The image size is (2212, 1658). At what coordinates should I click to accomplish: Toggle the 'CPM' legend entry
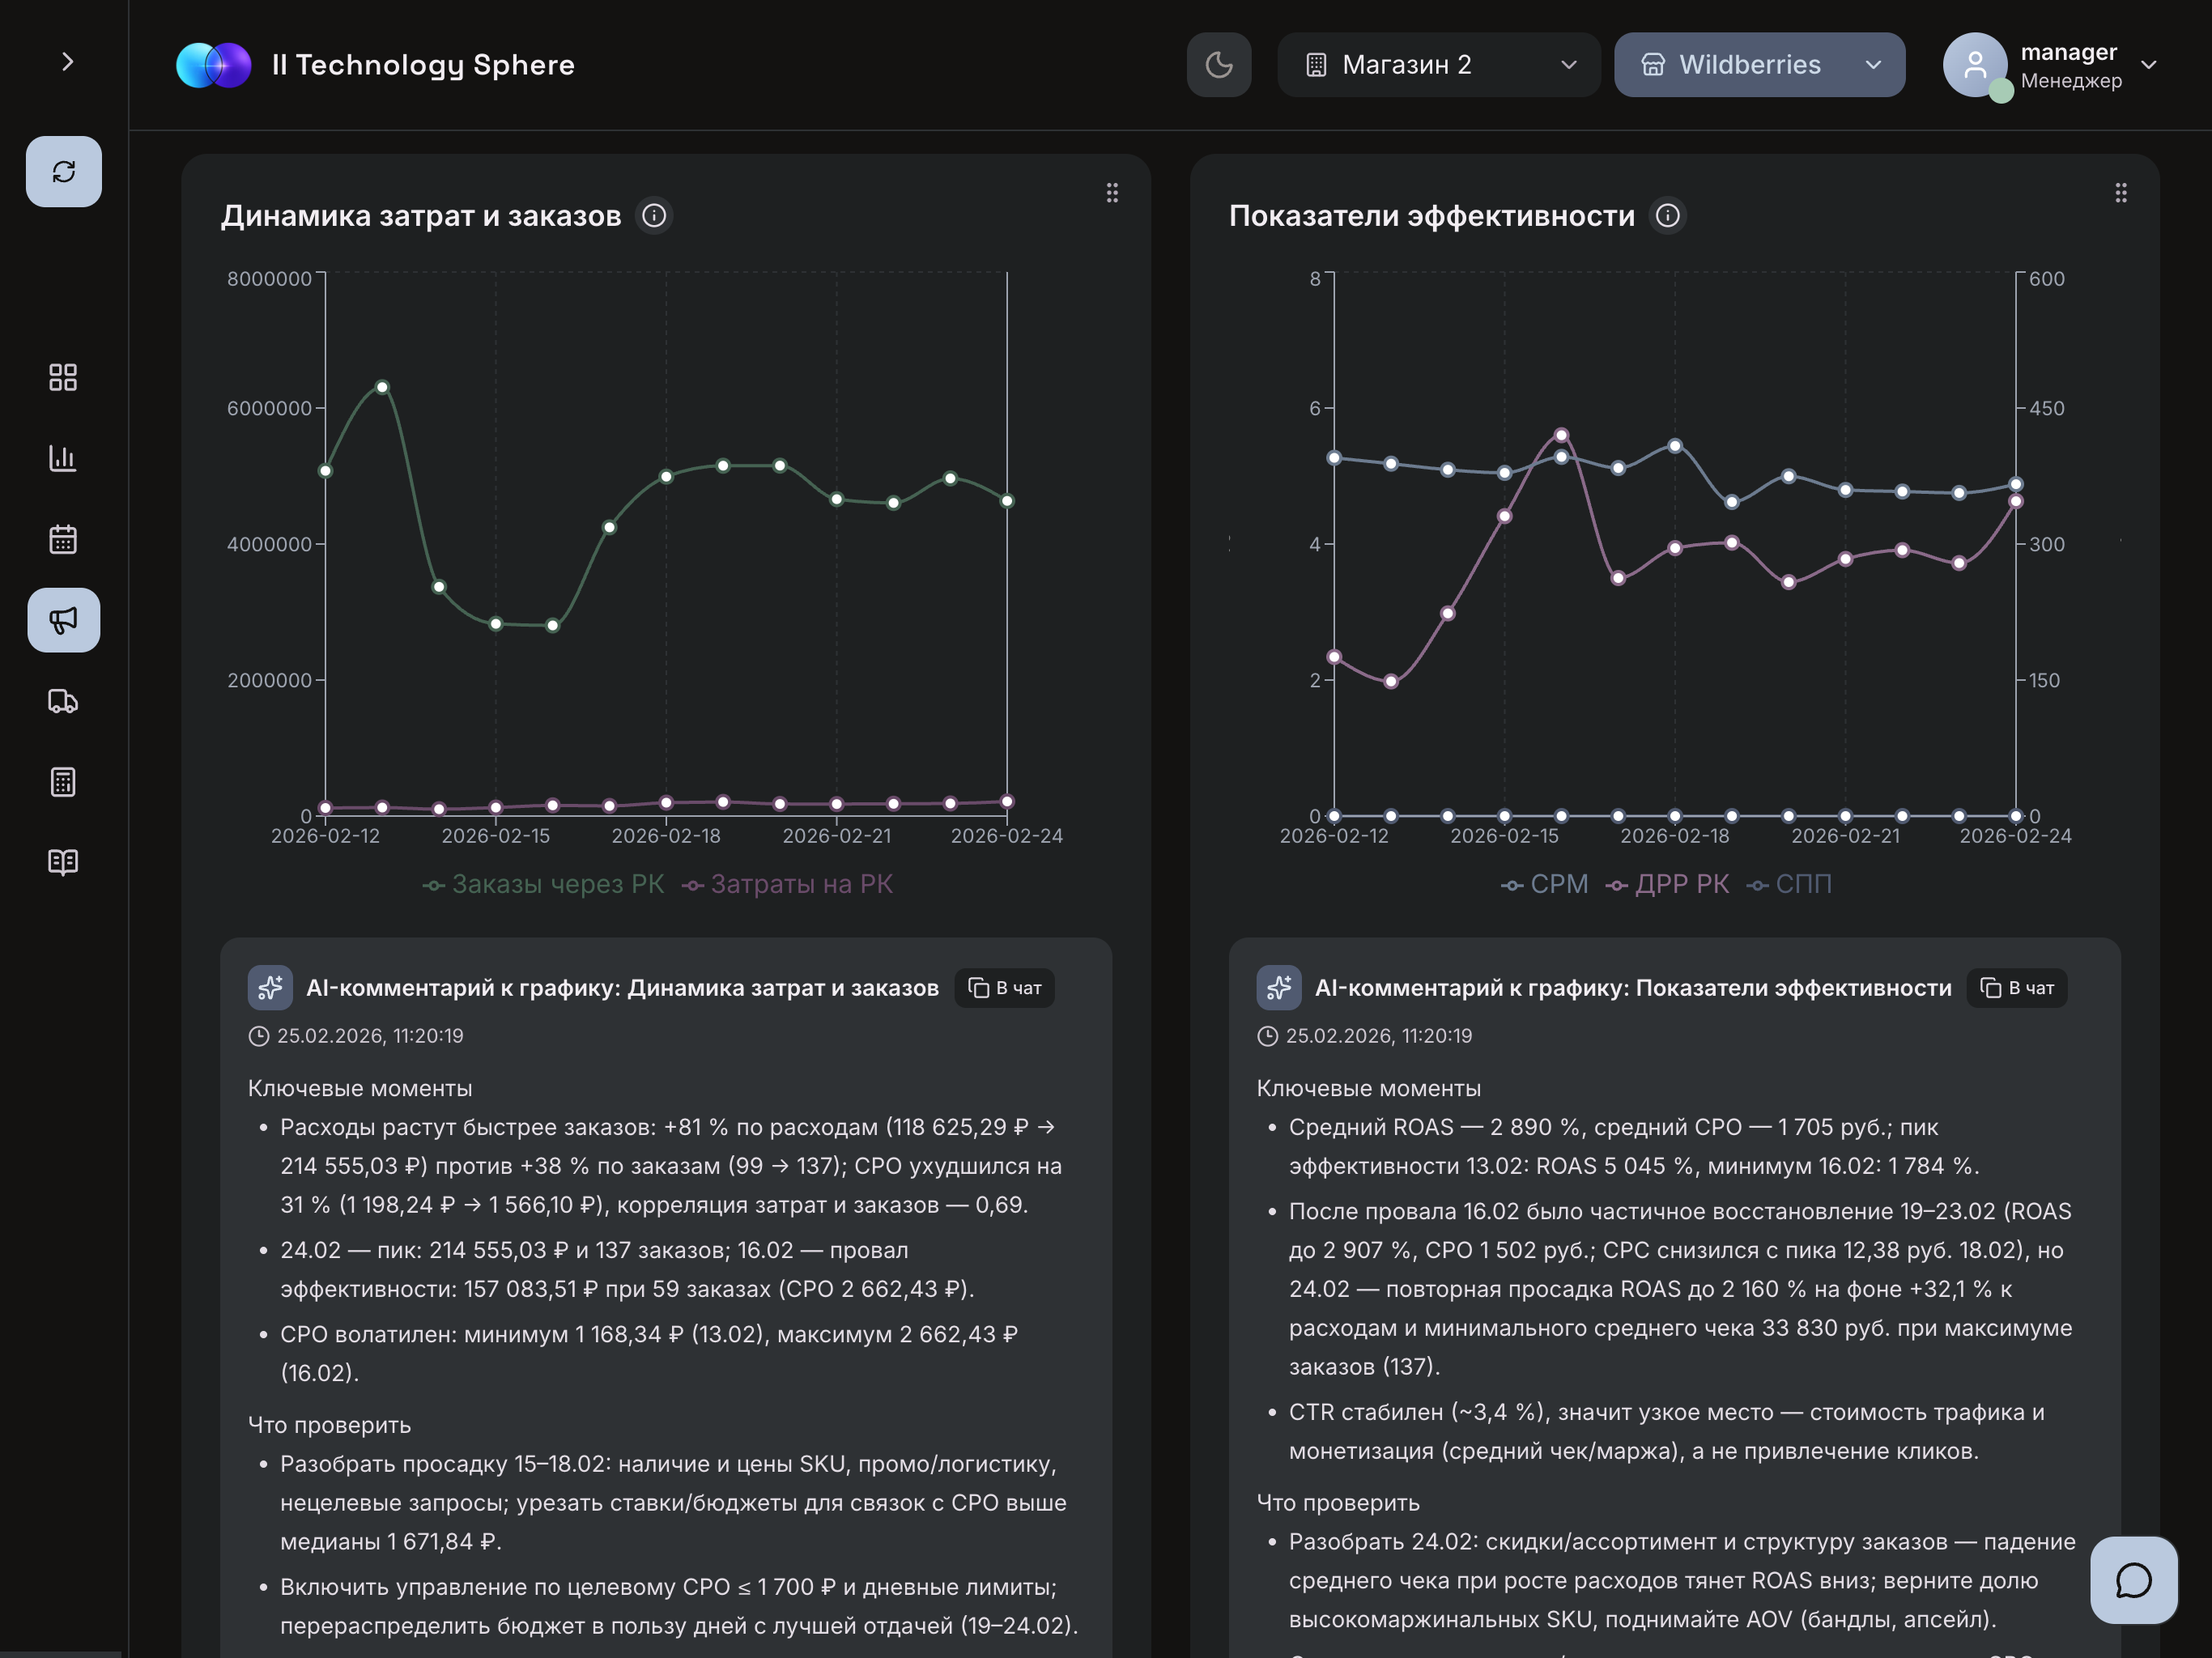point(1546,884)
